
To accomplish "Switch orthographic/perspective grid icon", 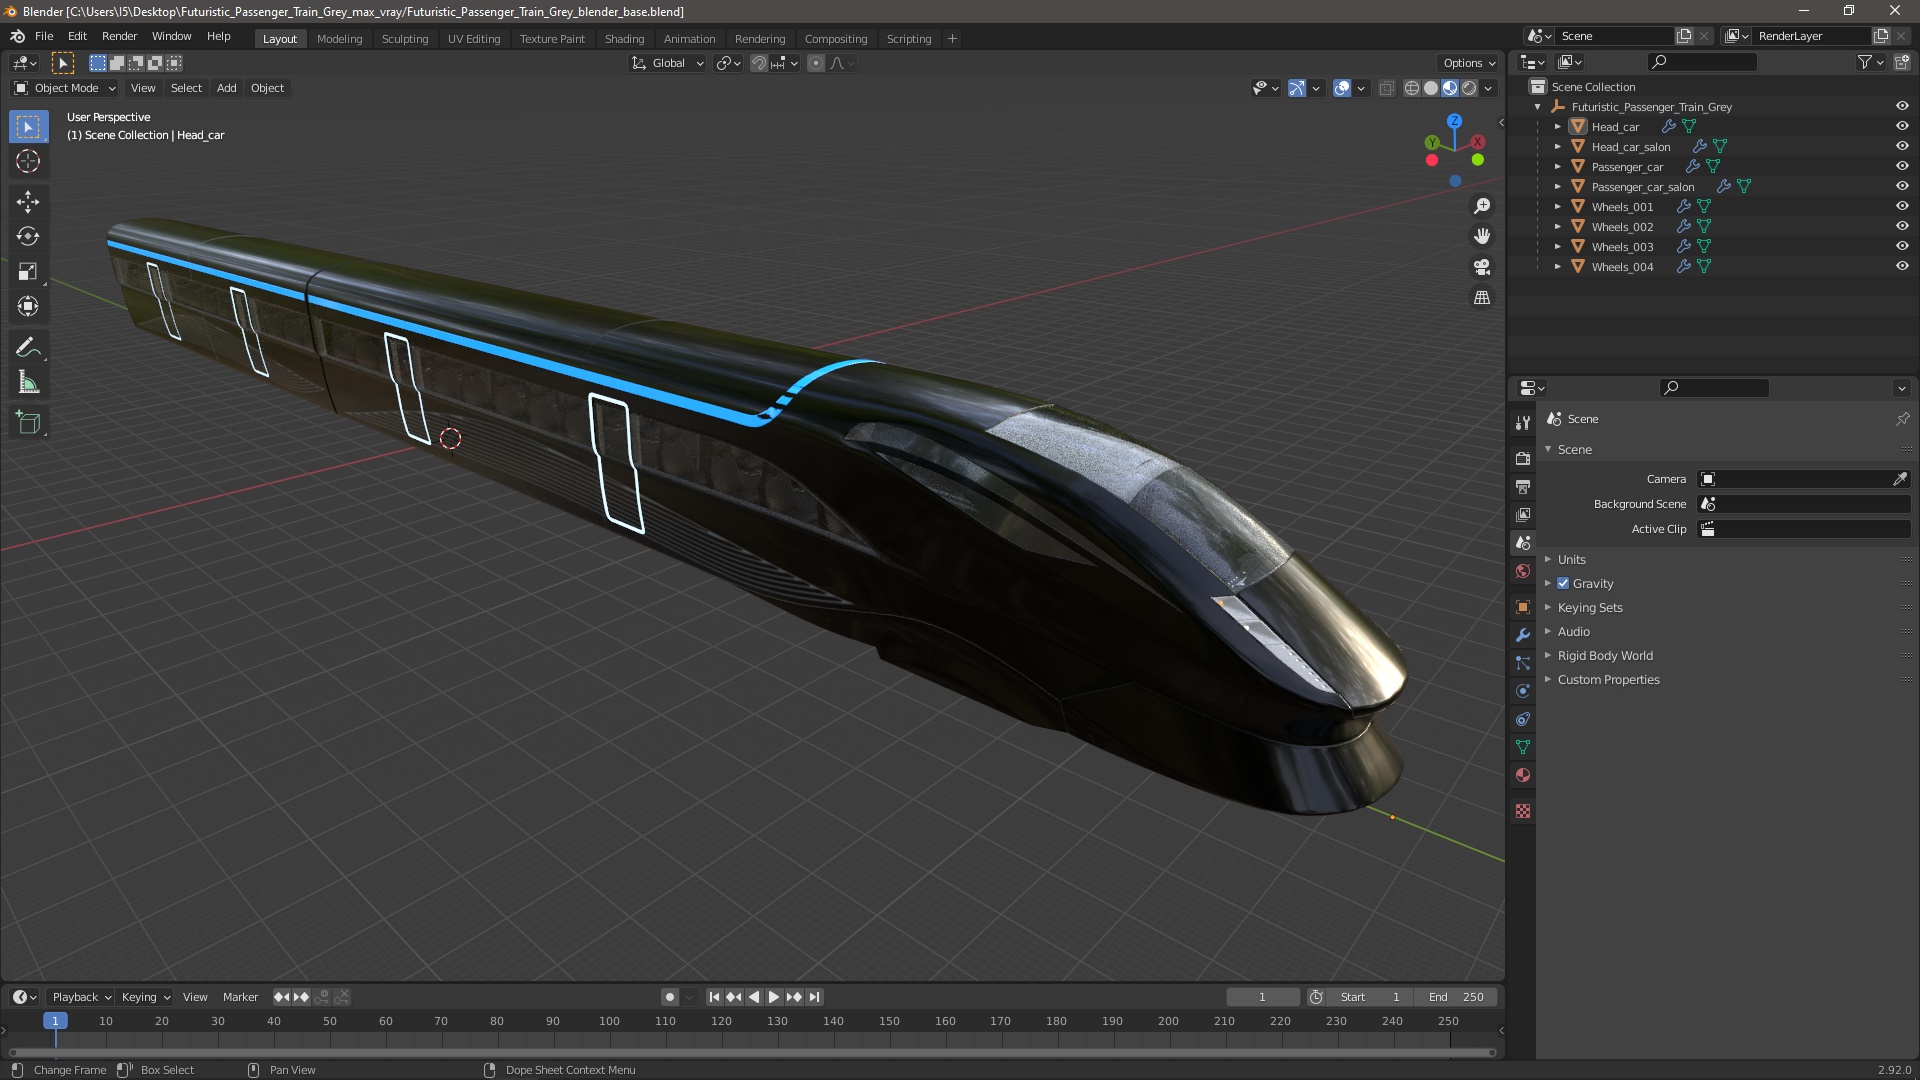I will point(1482,298).
